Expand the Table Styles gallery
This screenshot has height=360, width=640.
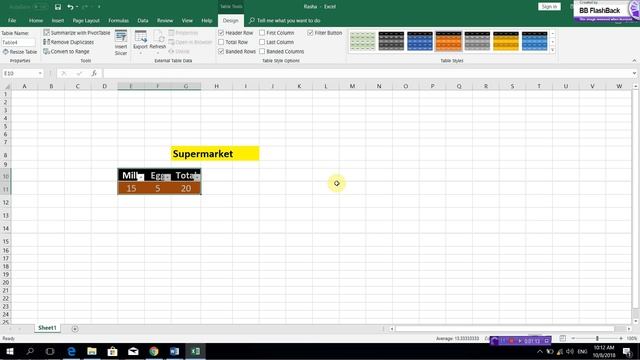(553, 50)
